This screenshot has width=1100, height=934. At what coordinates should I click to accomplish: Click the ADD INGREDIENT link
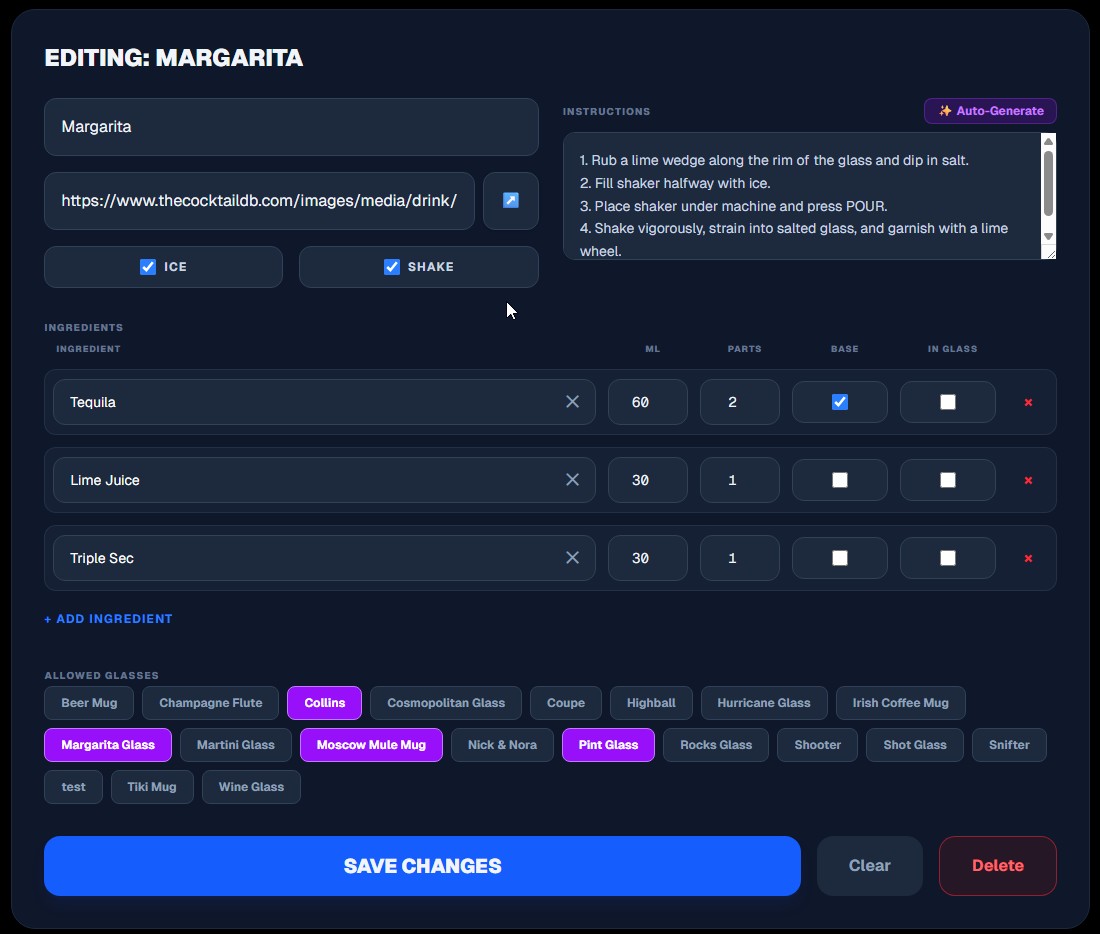click(x=108, y=618)
